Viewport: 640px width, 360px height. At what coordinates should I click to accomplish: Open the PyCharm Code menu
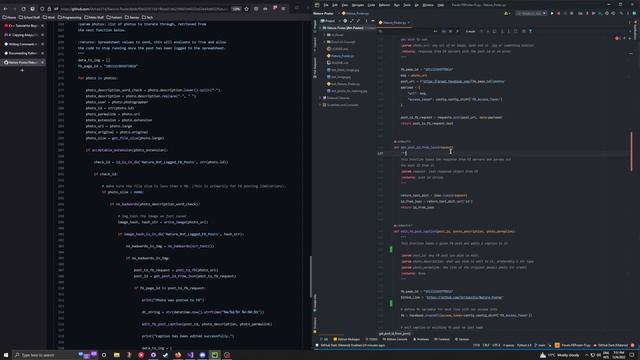[x=371, y=5]
